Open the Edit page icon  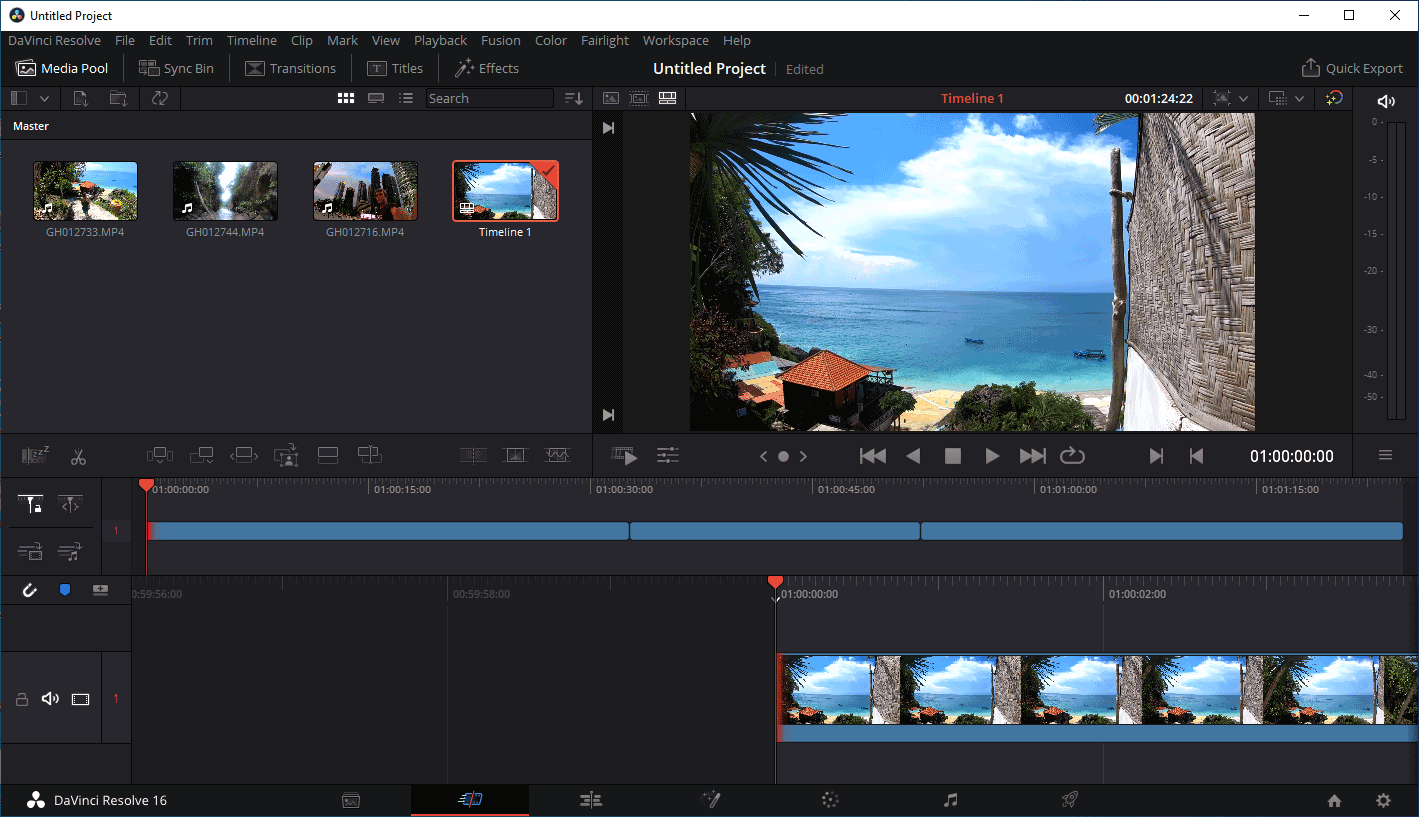point(590,800)
